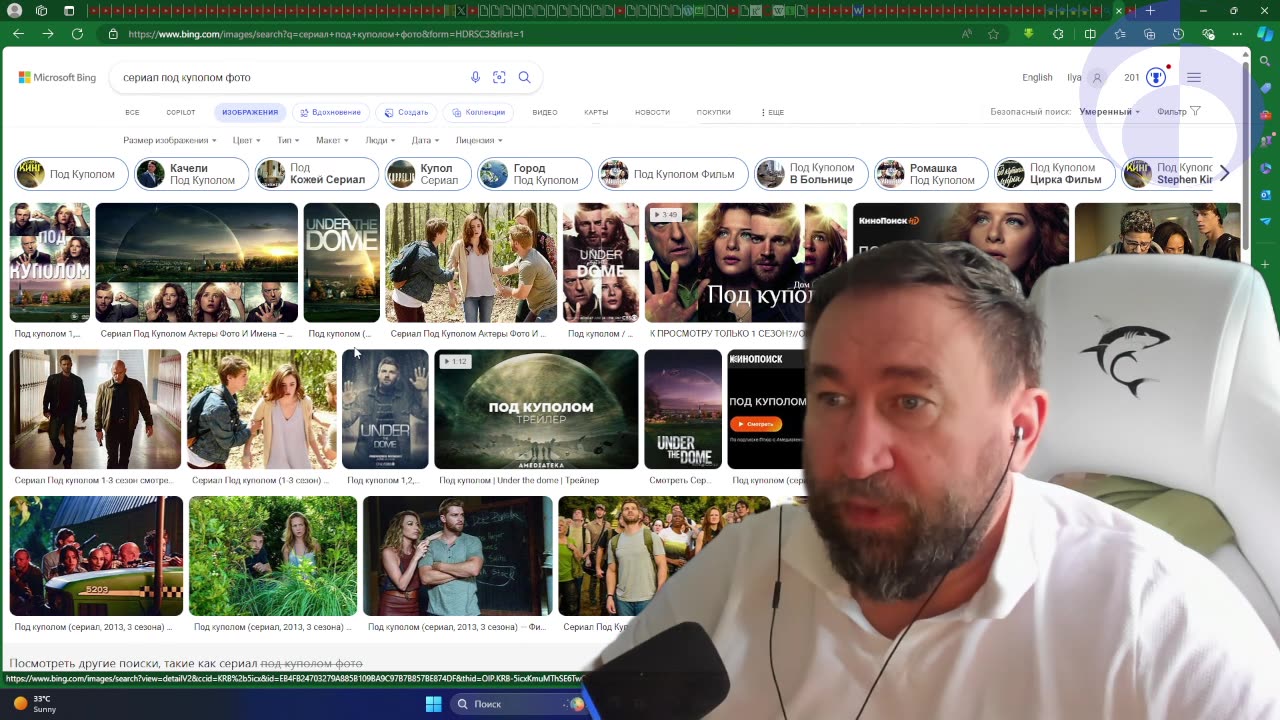Viewport: 1280px width, 720px height.
Task: Select the Купол Сериал suggestion chip
Action: [427, 174]
